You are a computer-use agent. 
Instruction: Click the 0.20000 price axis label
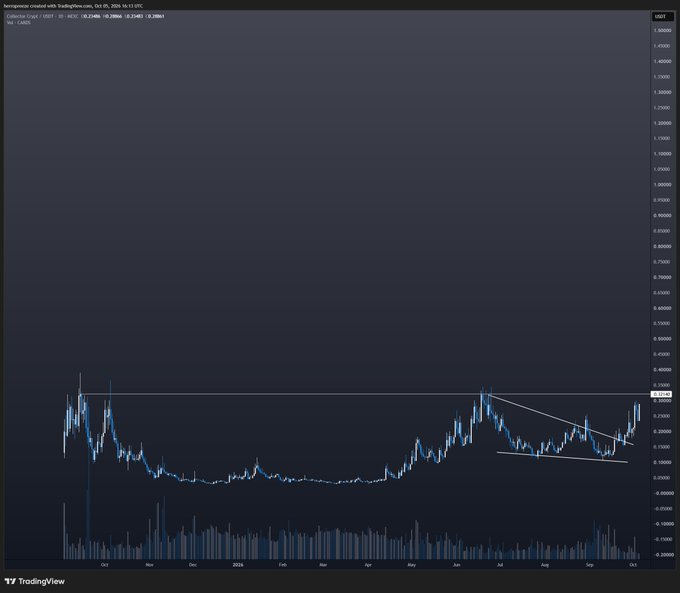click(662, 431)
